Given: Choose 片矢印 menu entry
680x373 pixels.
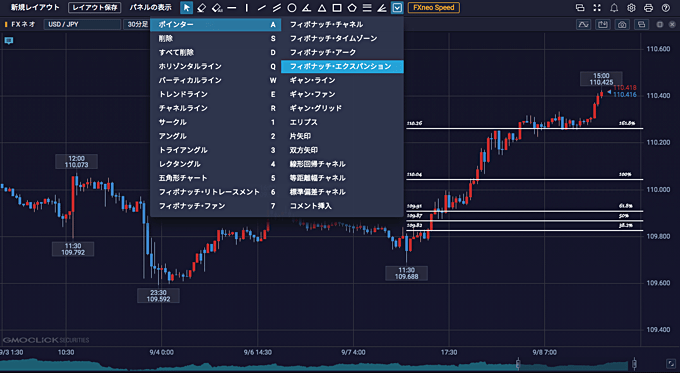Looking at the screenshot, I should 342,136.
